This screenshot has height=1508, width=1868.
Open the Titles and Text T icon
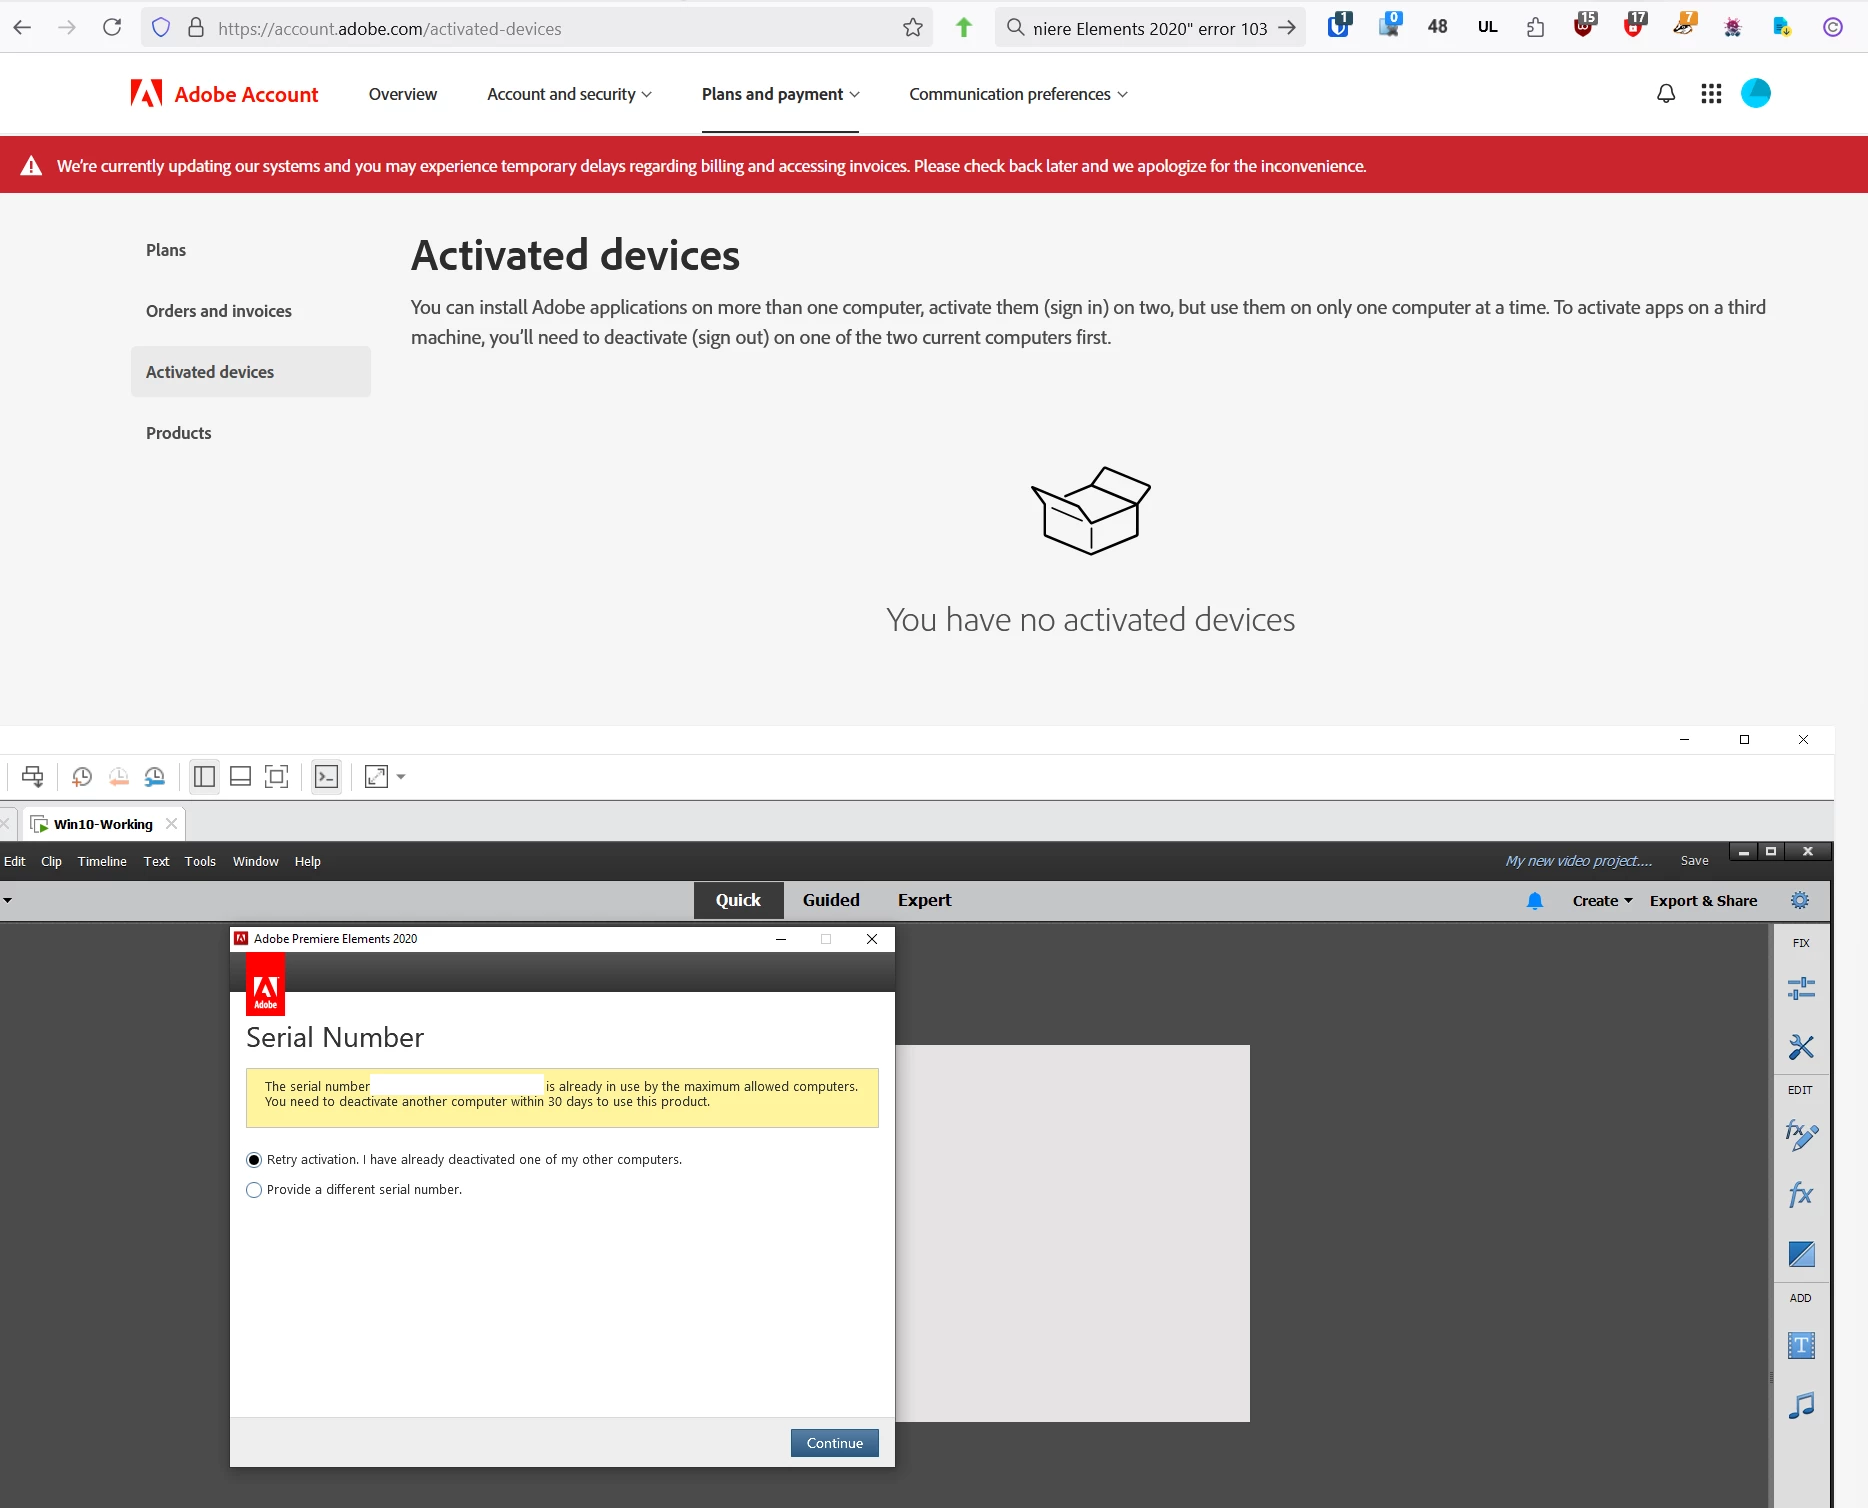point(1801,1346)
